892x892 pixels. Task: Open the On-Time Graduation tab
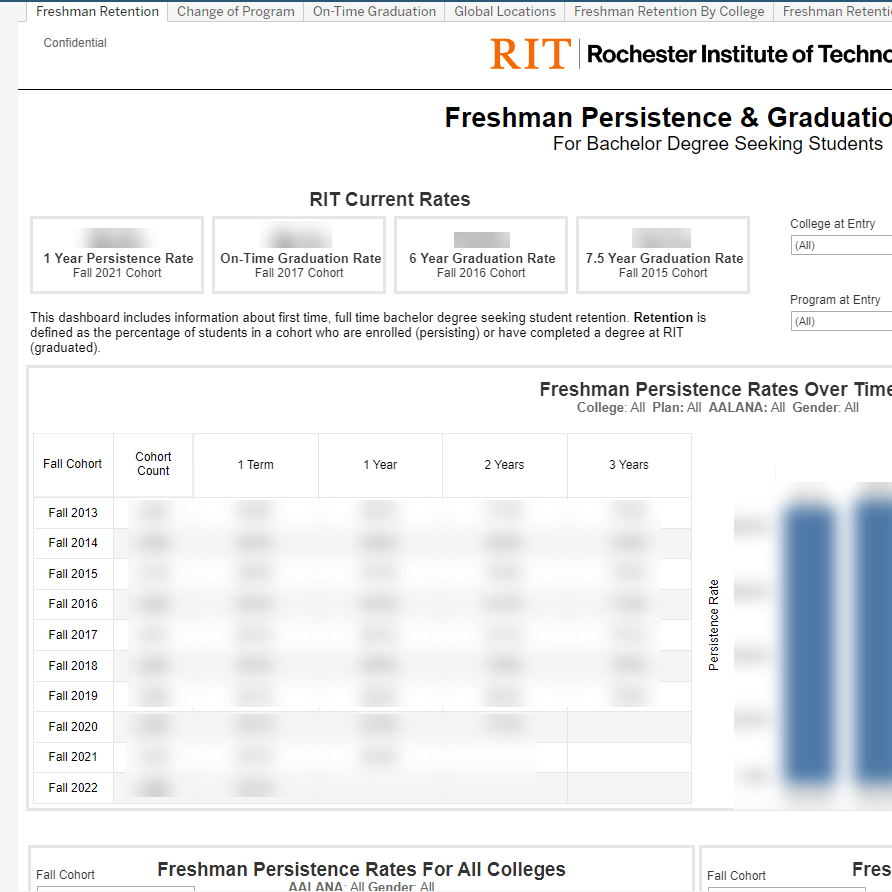click(x=374, y=12)
